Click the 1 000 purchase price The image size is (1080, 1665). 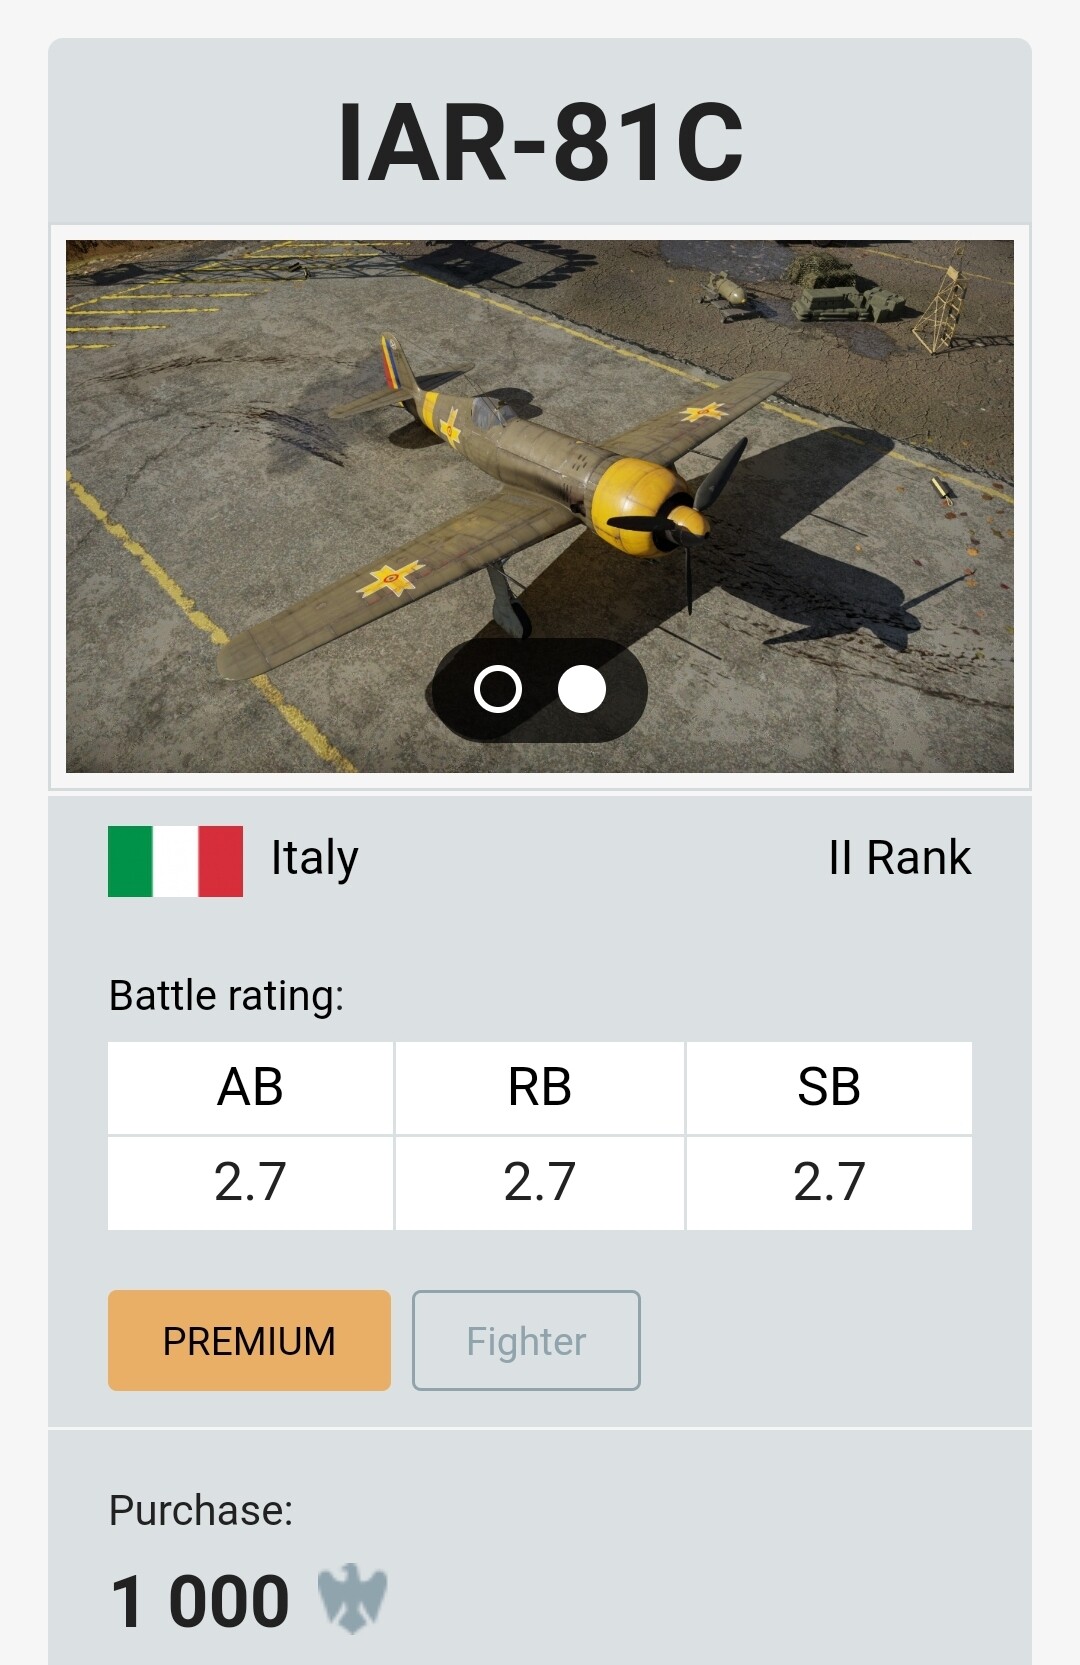(200, 1601)
